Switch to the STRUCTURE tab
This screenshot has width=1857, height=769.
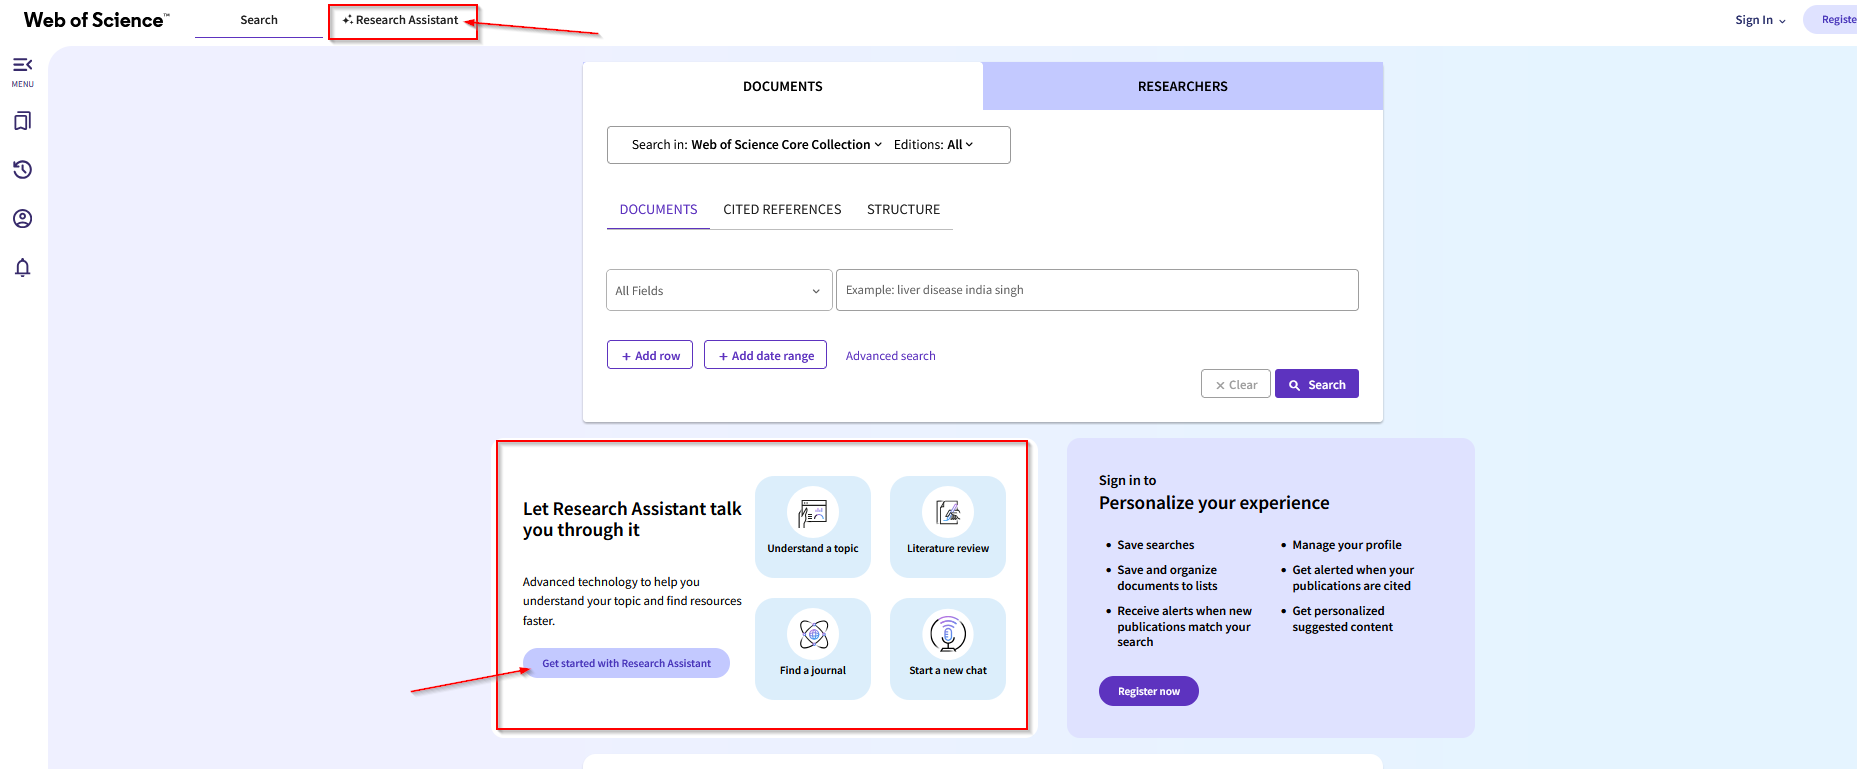903,210
